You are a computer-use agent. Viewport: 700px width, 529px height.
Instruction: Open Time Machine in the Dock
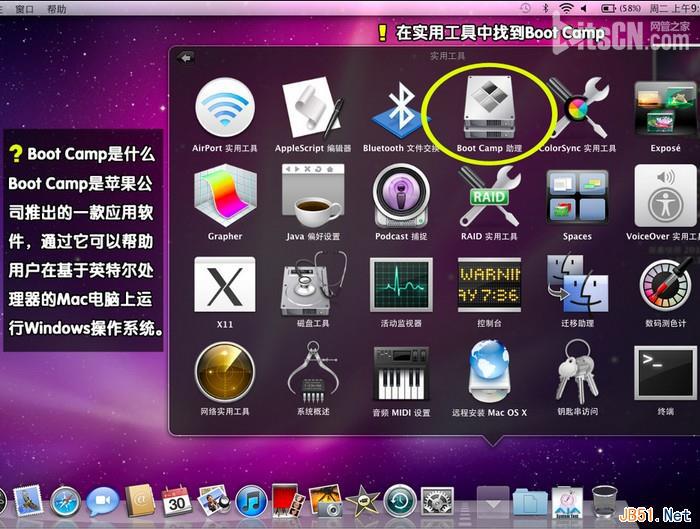pyautogui.click(x=400, y=501)
